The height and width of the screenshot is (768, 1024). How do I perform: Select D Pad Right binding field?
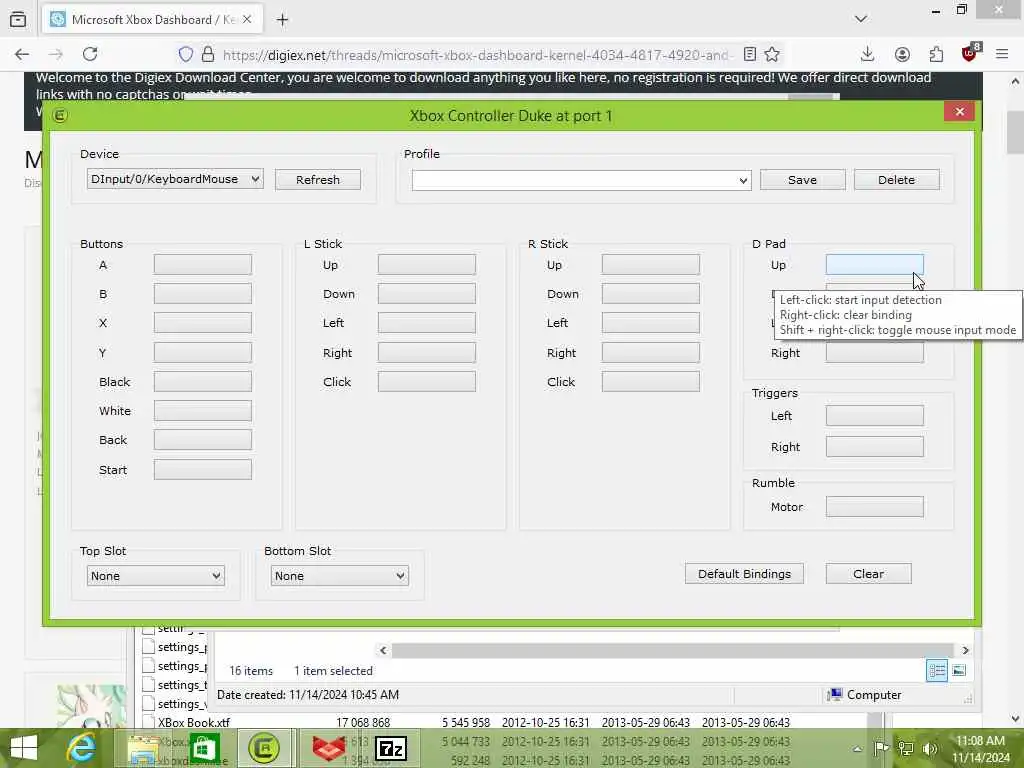pos(874,353)
